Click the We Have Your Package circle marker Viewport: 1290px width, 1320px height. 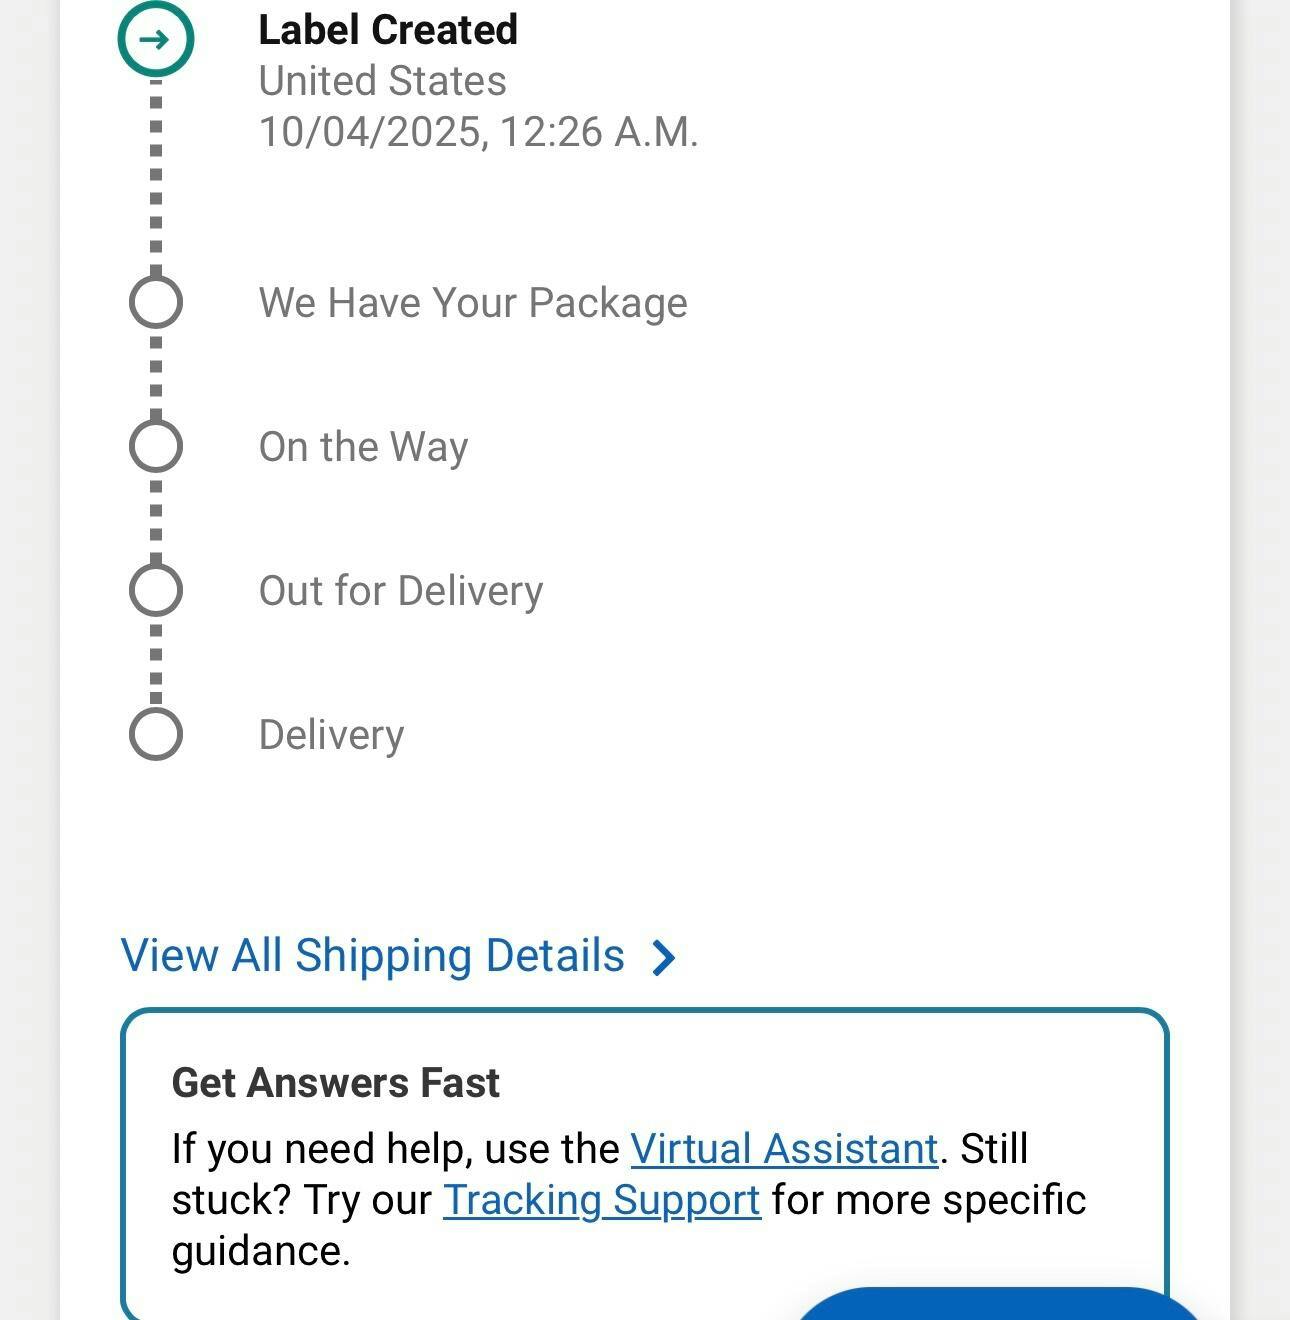coord(156,302)
